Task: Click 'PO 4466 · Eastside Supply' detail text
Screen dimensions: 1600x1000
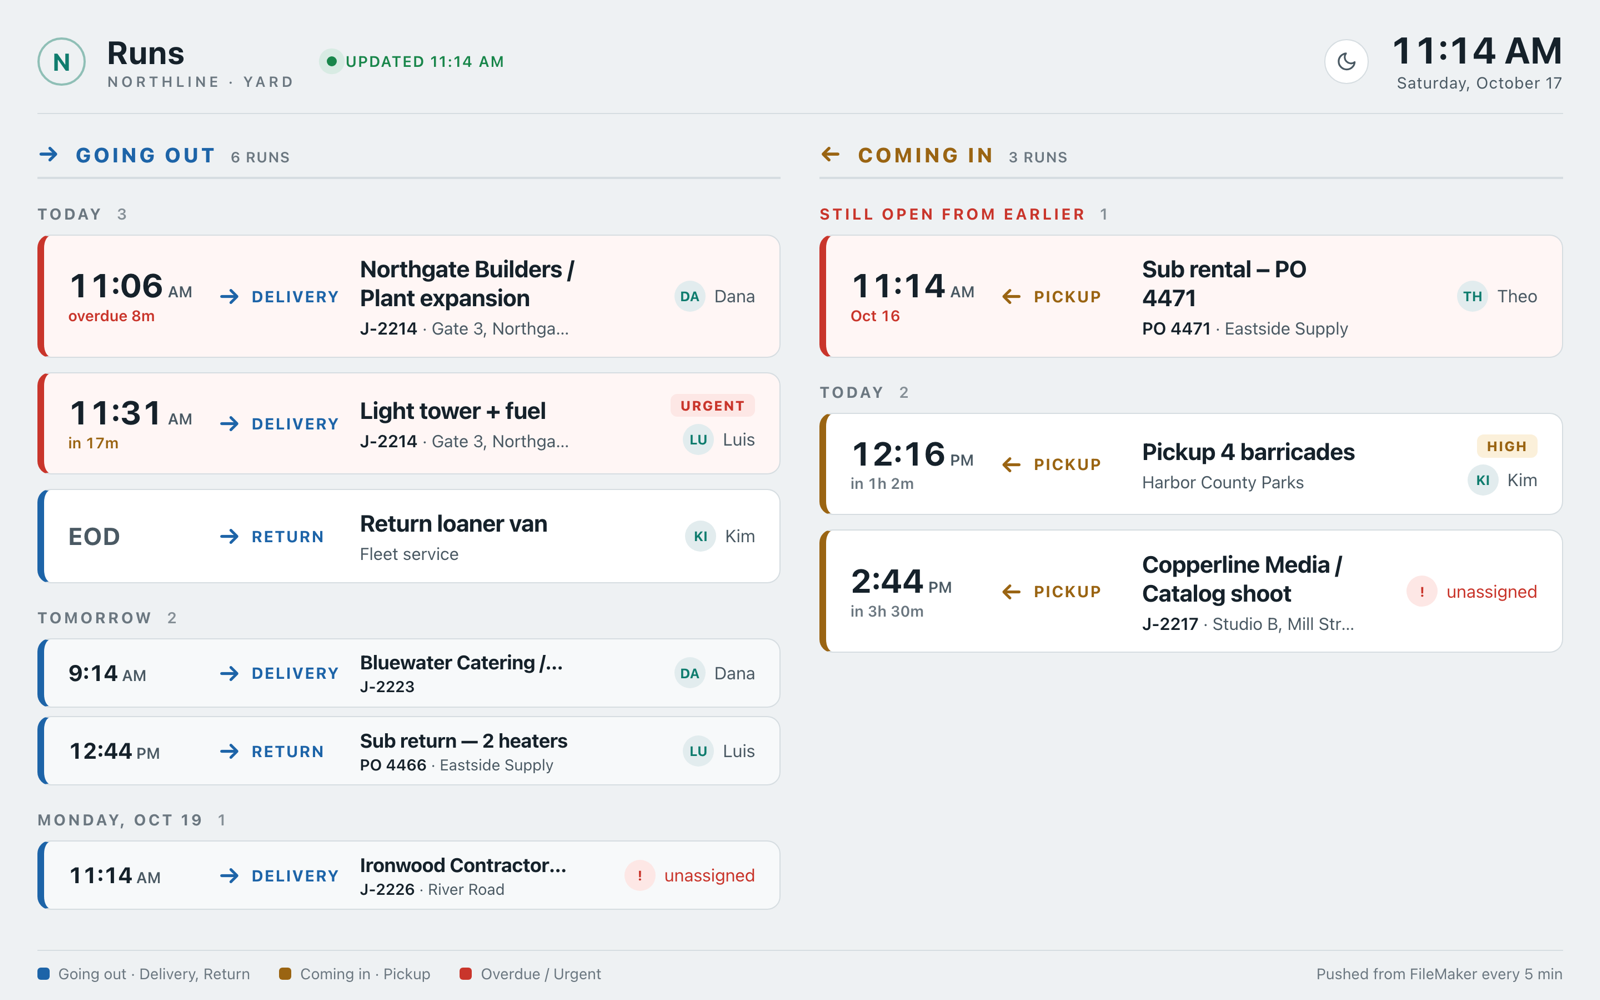Action: [x=457, y=765]
